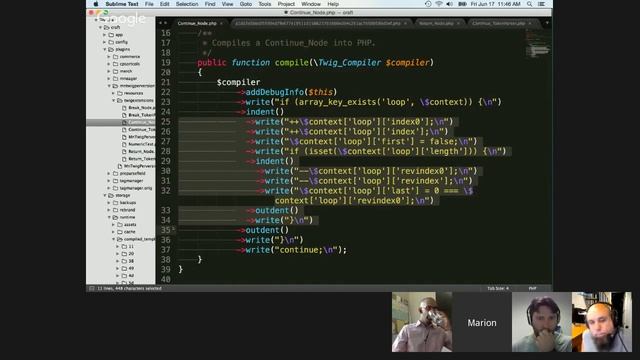640x360 pixels.
Task: Select the preparsefield folder row
Action: click(121, 173)
